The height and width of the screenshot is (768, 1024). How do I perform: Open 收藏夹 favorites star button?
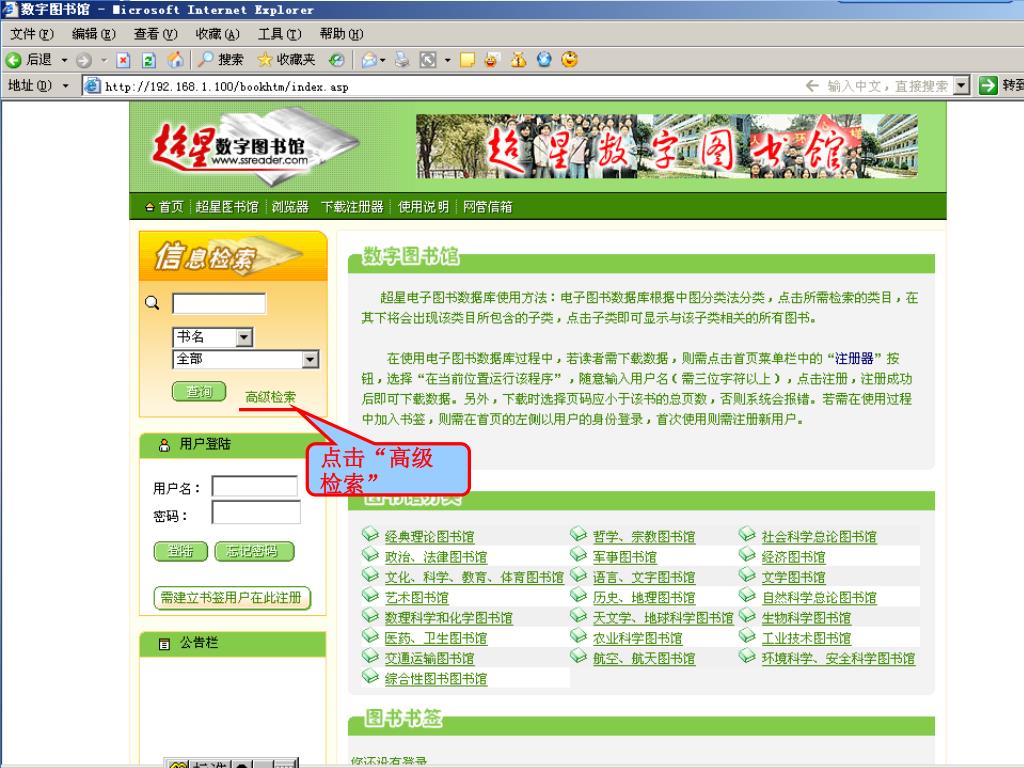pos(286,60)
